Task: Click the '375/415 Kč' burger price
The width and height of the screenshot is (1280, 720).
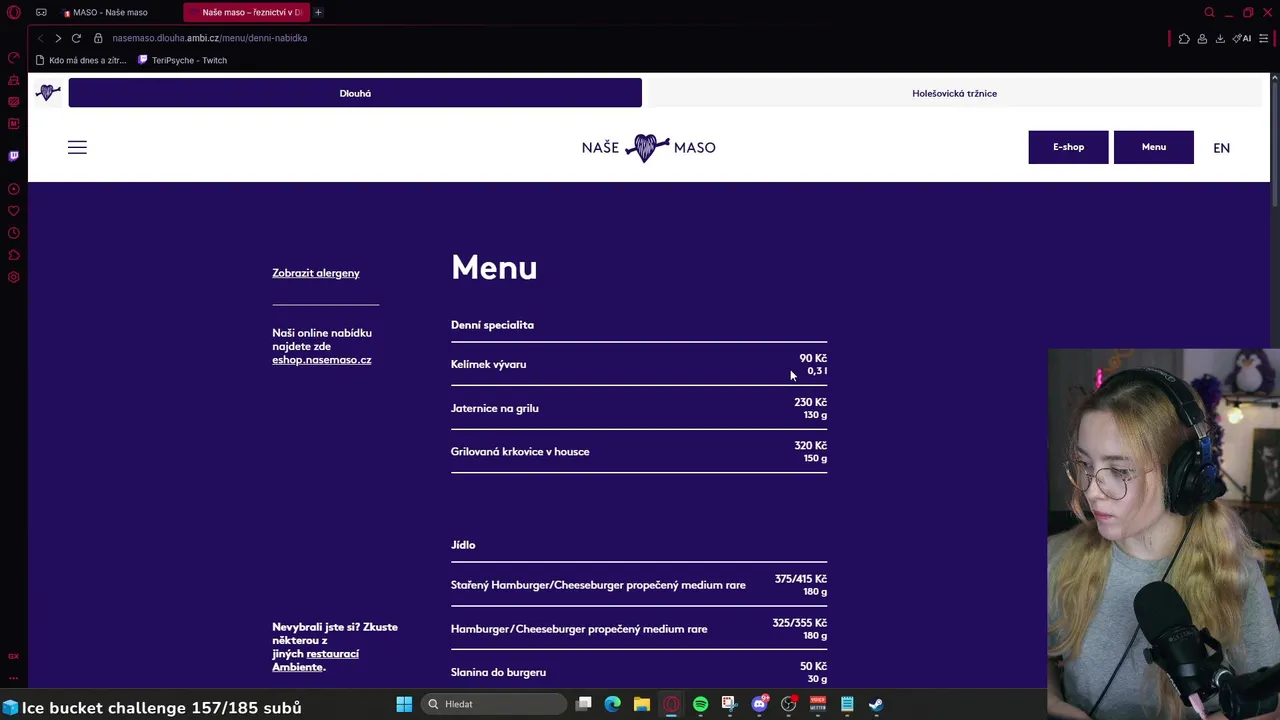Action: 800,579
